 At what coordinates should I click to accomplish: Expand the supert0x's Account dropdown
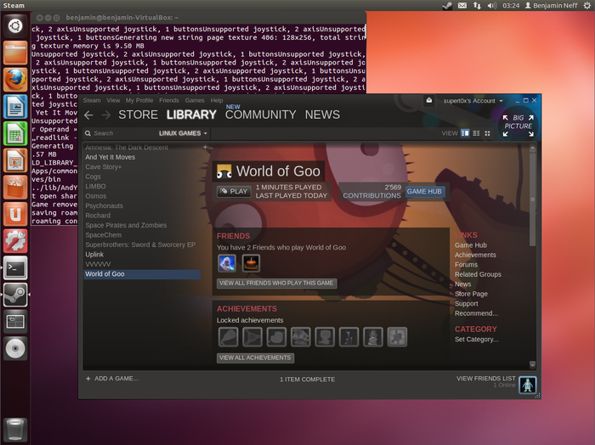(473, 101)
